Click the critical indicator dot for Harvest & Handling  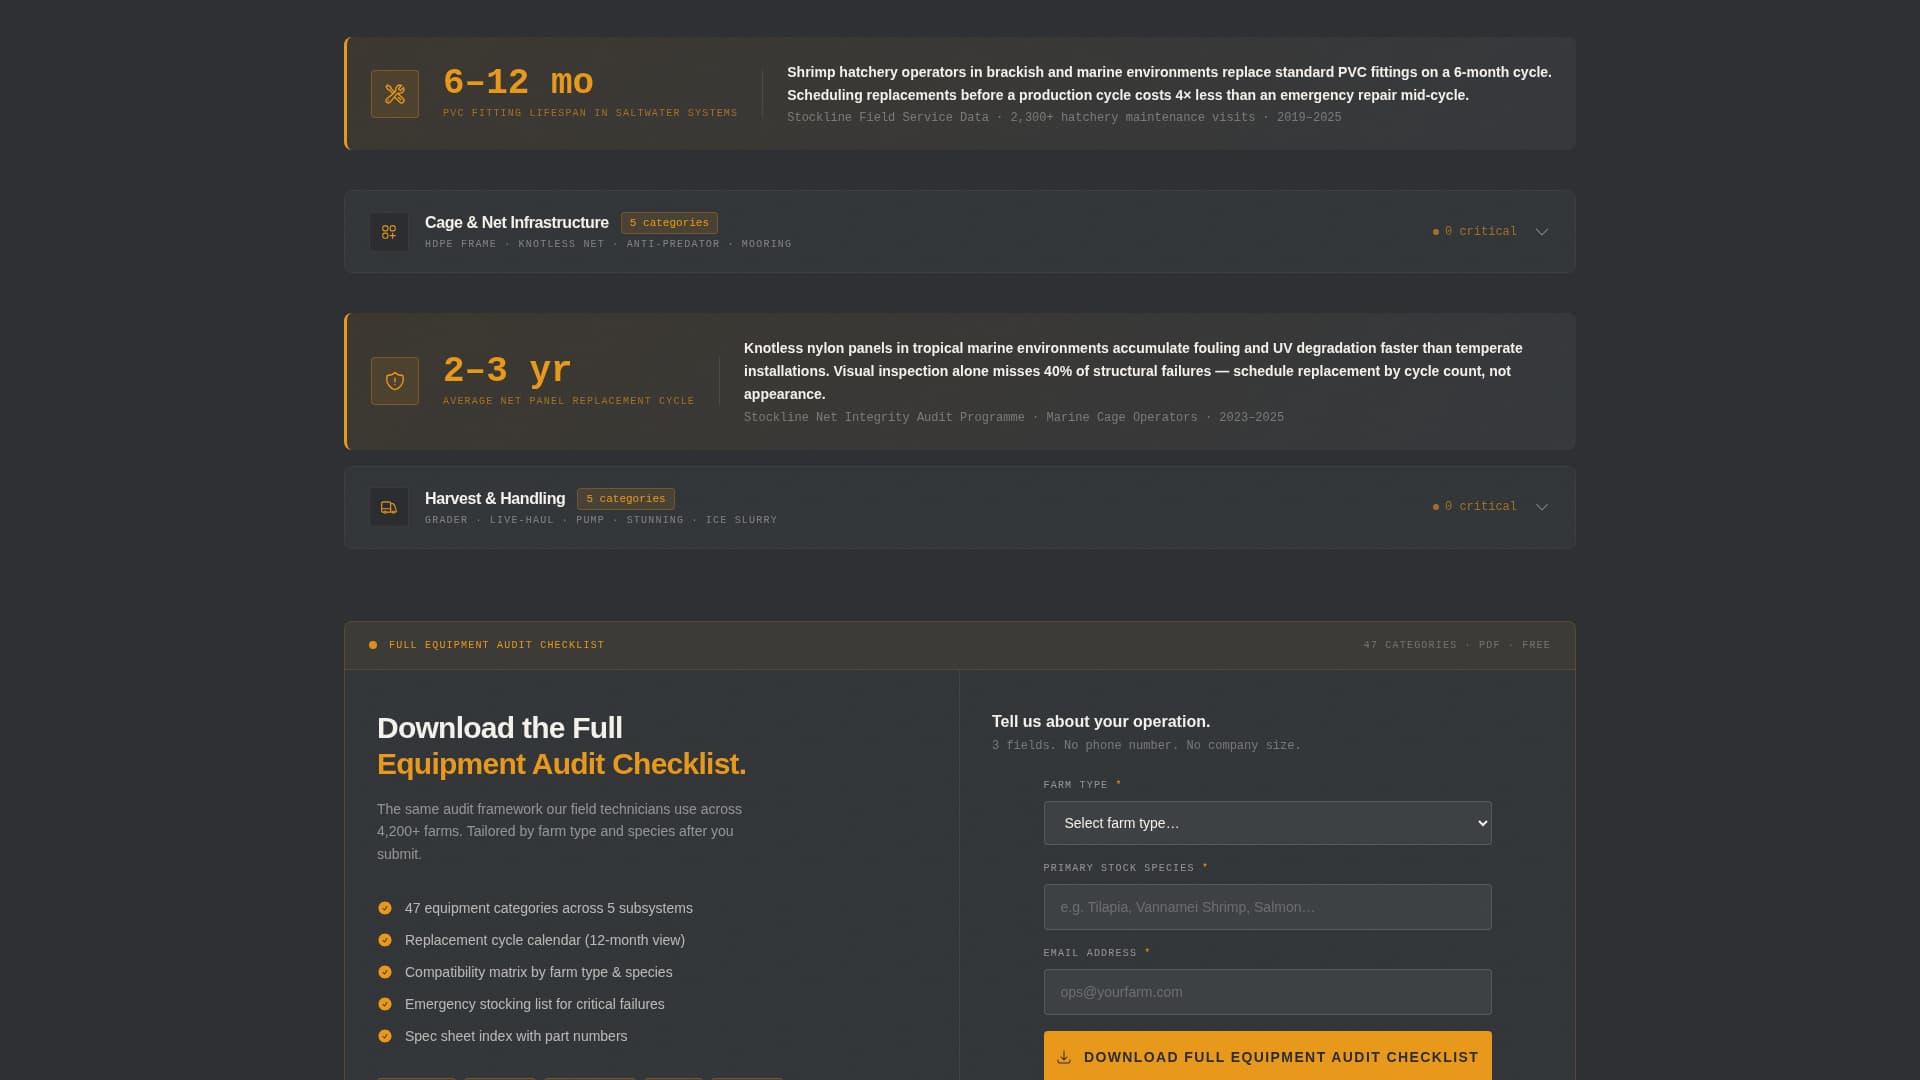(x=1437, y=506)
